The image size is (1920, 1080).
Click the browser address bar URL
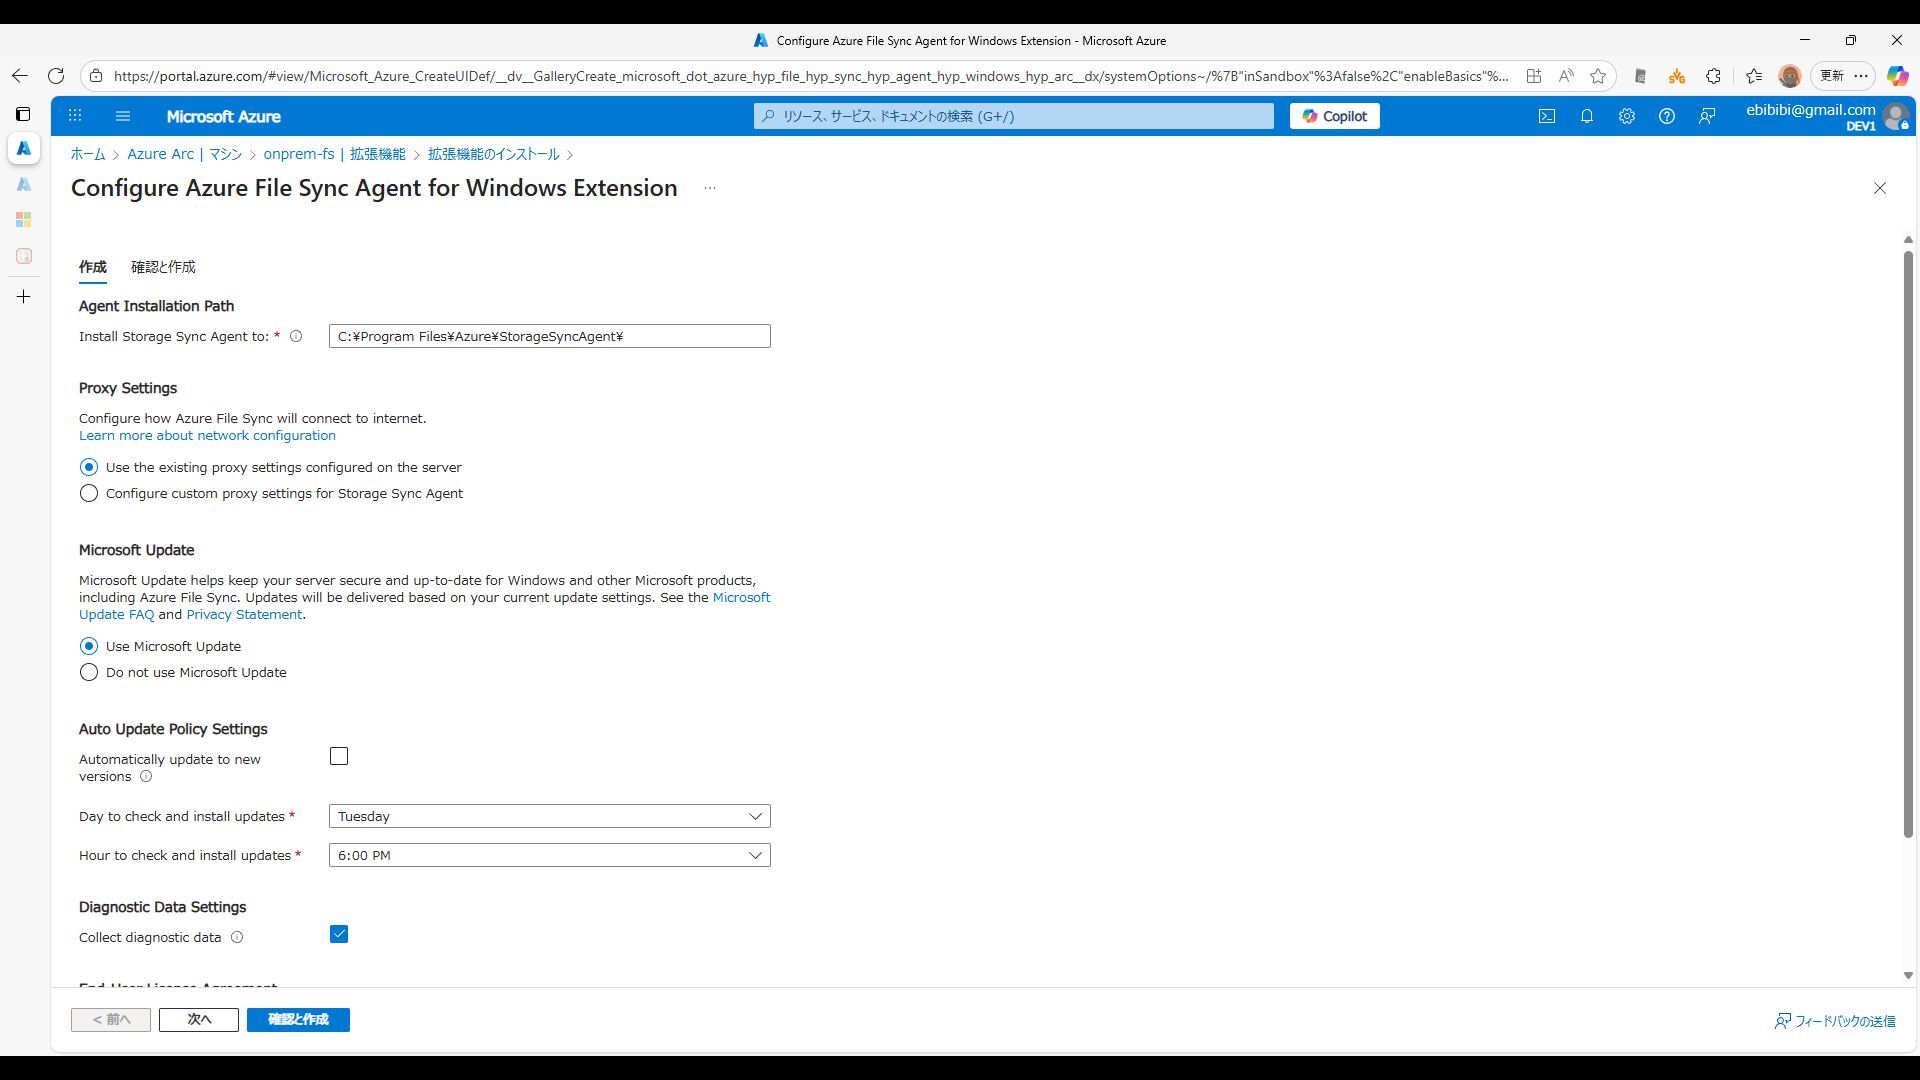coord(810,76)
